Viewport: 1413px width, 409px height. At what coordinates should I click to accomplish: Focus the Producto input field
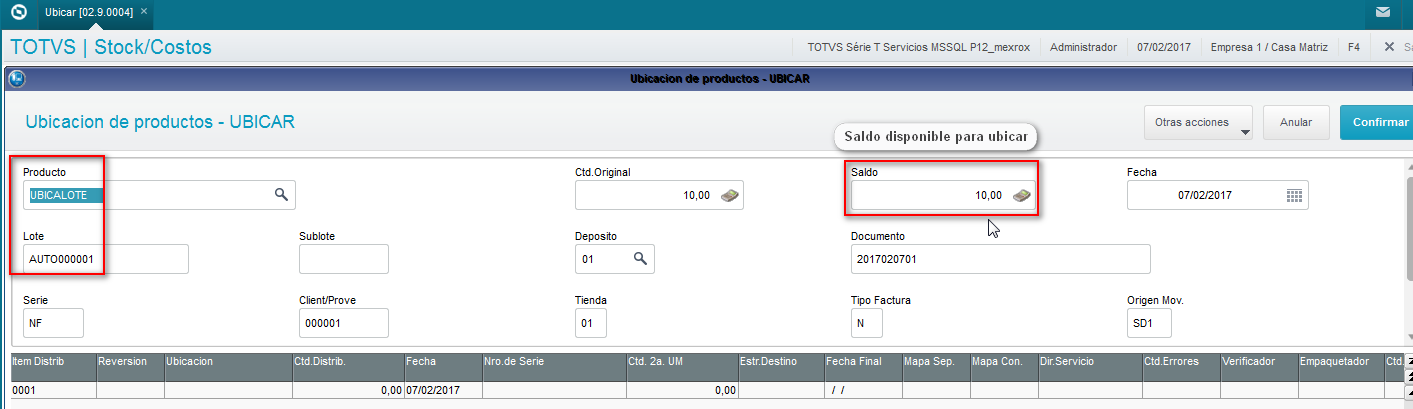159,195
